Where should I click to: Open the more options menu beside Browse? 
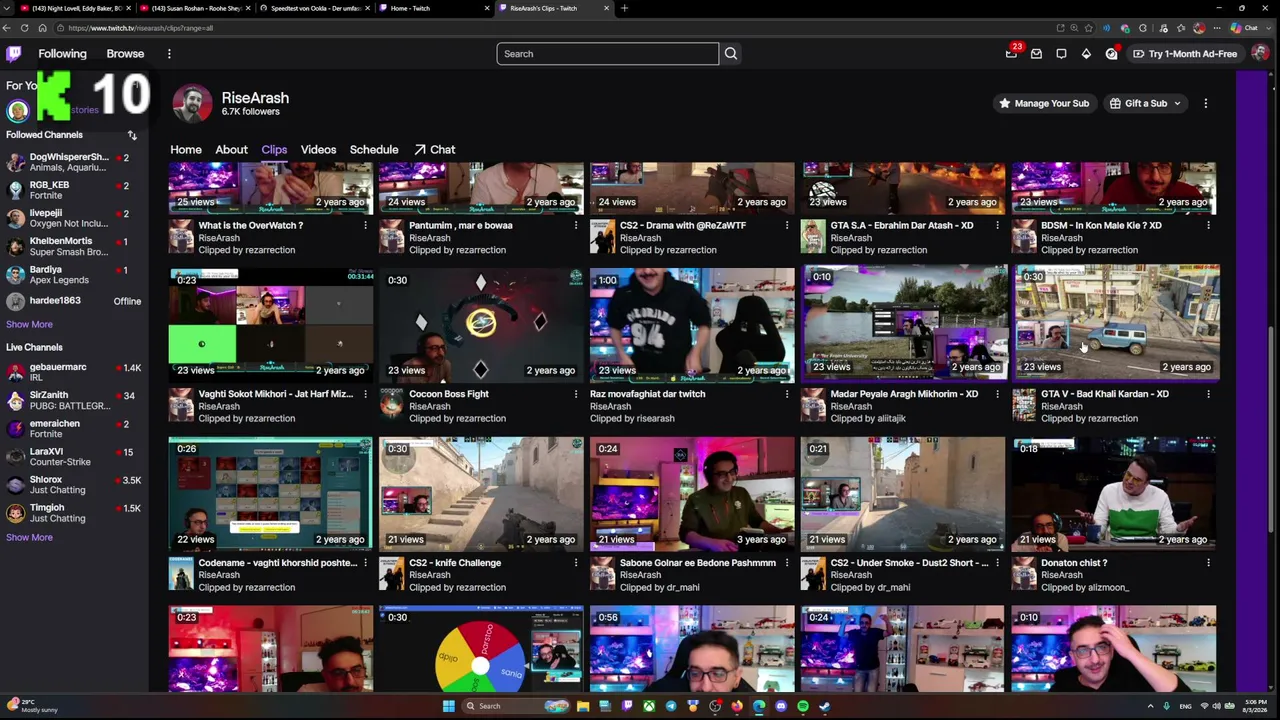[169, 54]
